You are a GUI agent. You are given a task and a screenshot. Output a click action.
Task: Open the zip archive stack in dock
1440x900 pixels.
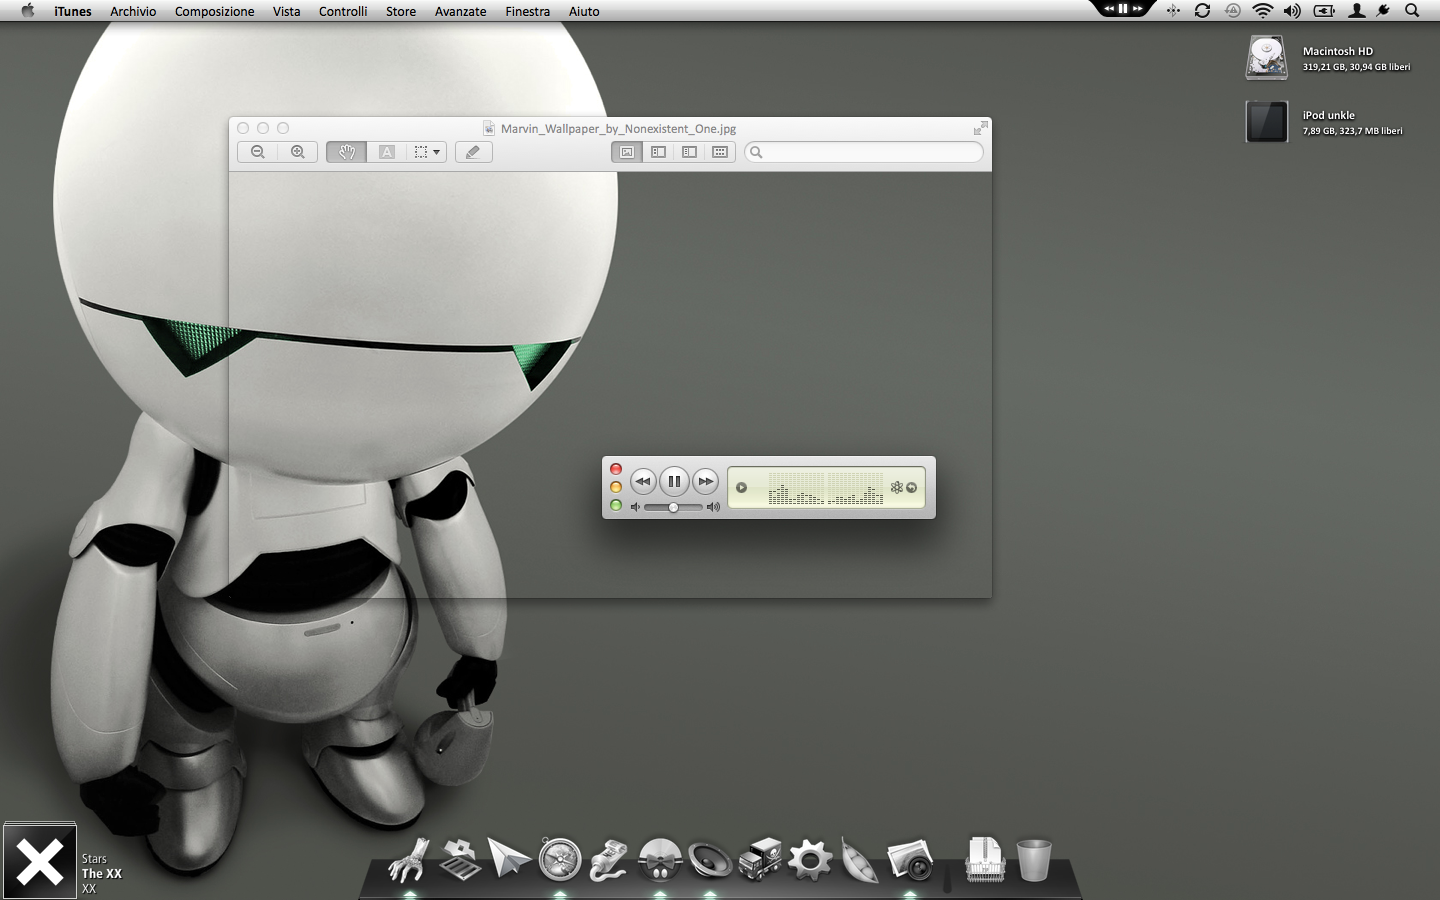(985, 860)
